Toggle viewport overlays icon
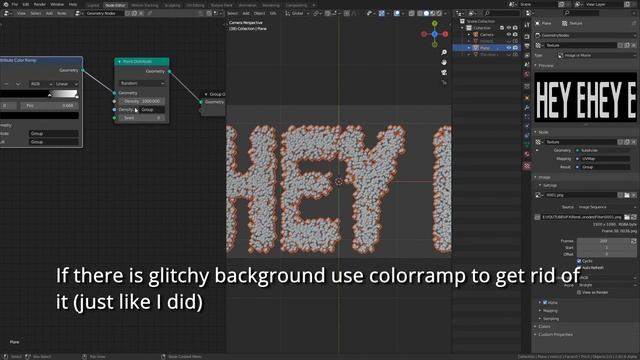The image size is (640, 360). point(397,13)
